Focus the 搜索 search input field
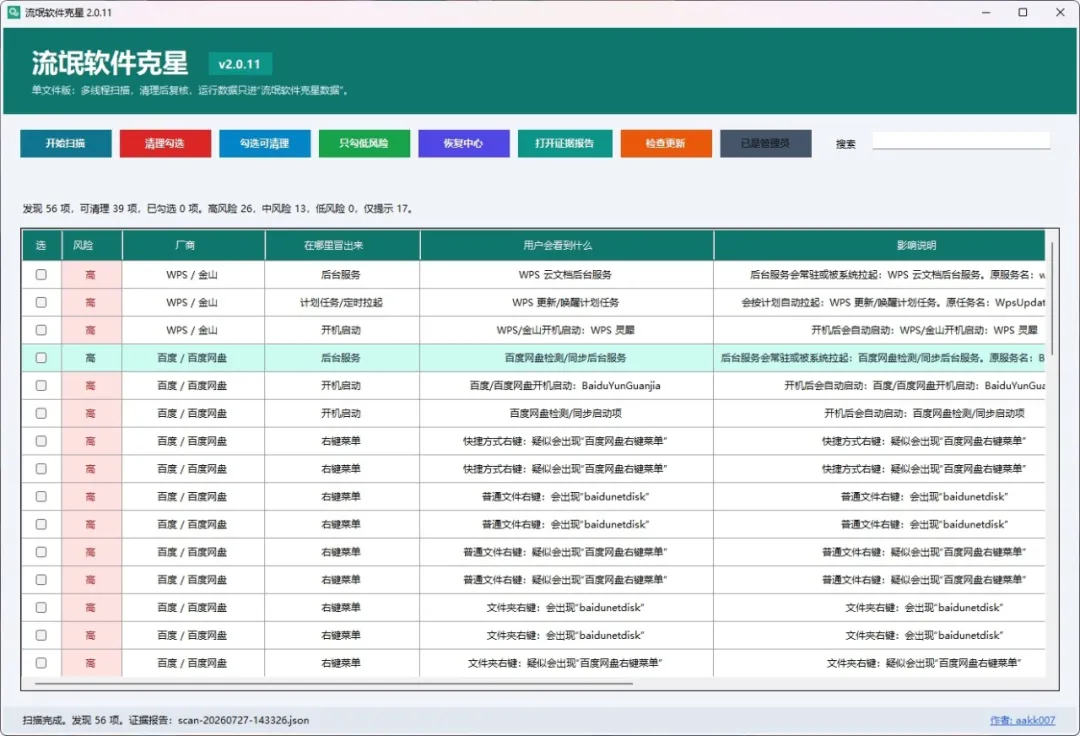Image resolution: width=1080 pixels, height=736 pixels. click(961, 140)
